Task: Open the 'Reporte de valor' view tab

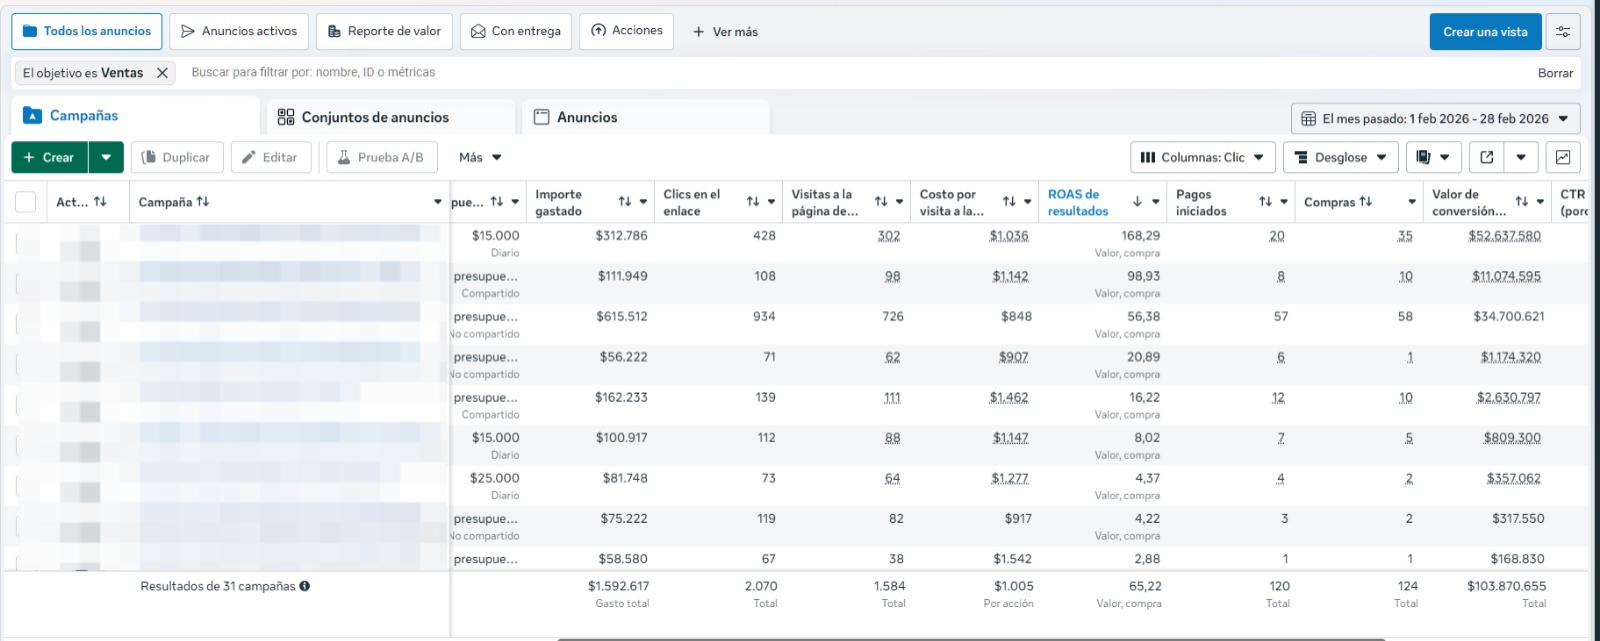Action: tap(385, 31)
